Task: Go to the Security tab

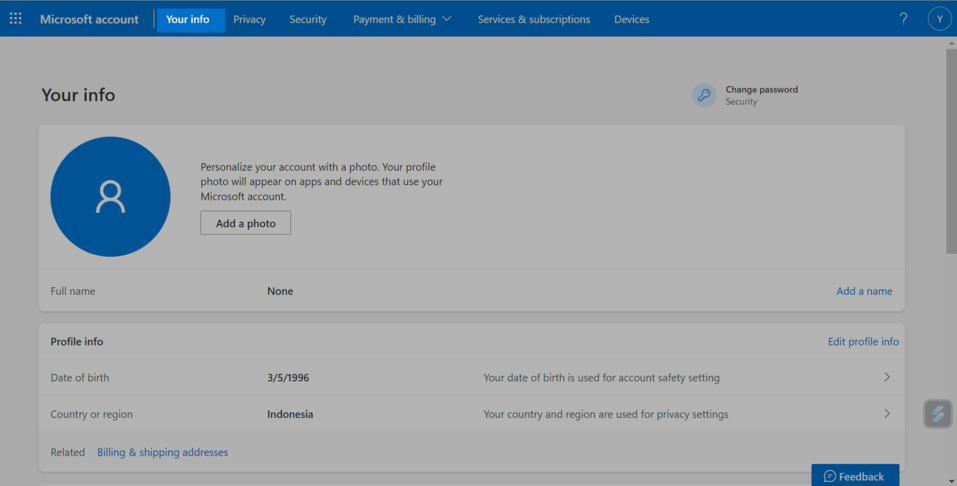Action: coord(308,19)
